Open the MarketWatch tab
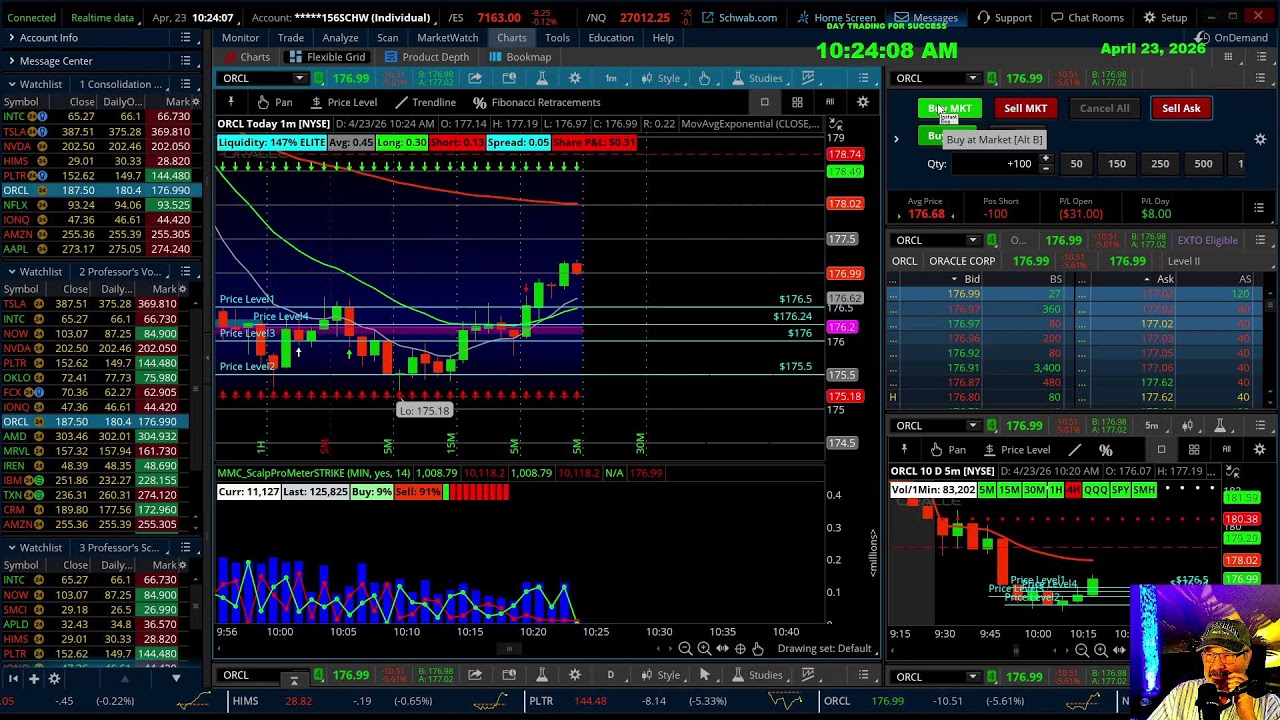This screenshot has height=720, width=1280. (x=448, y=38)
